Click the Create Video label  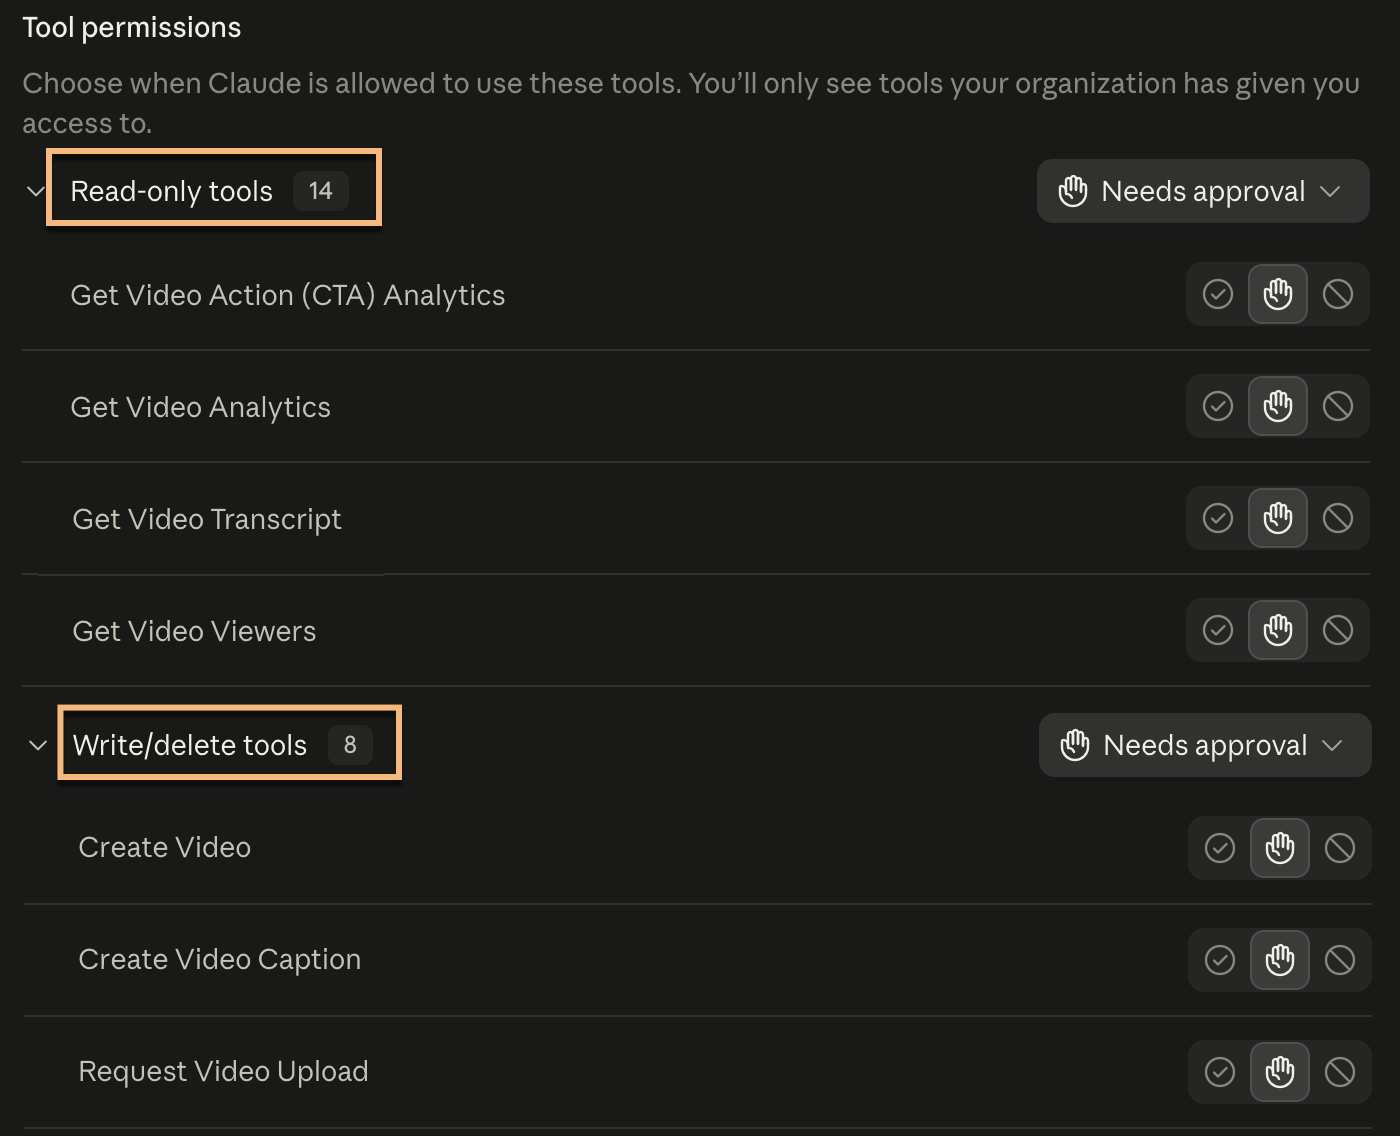pos(165,847)
